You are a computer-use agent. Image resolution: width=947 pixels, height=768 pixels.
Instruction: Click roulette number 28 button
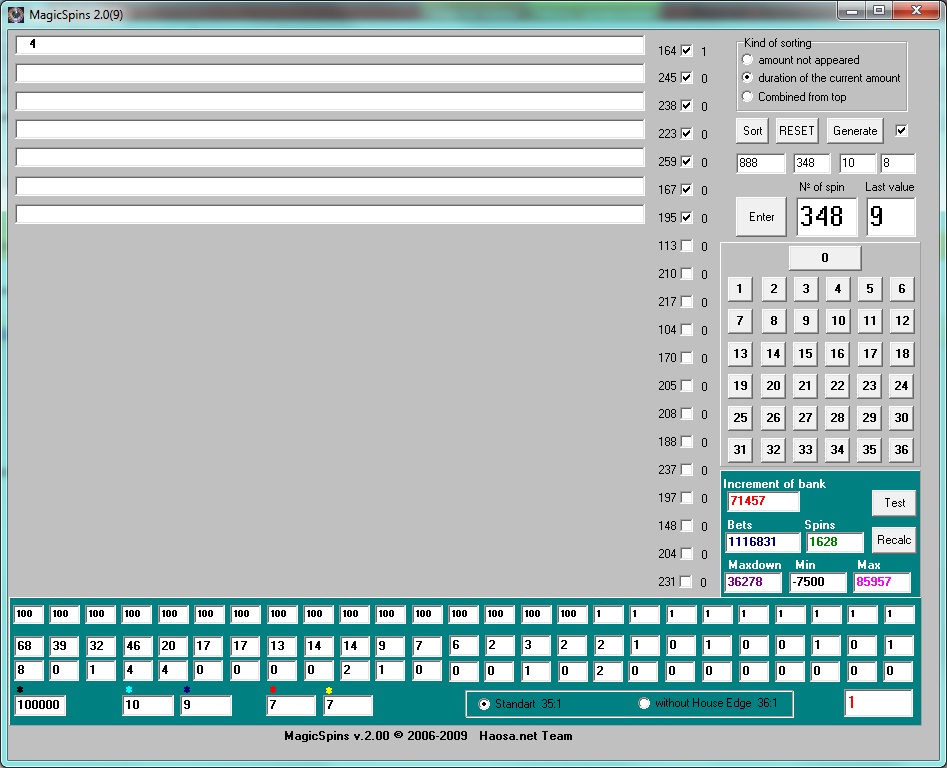point(837,417)
